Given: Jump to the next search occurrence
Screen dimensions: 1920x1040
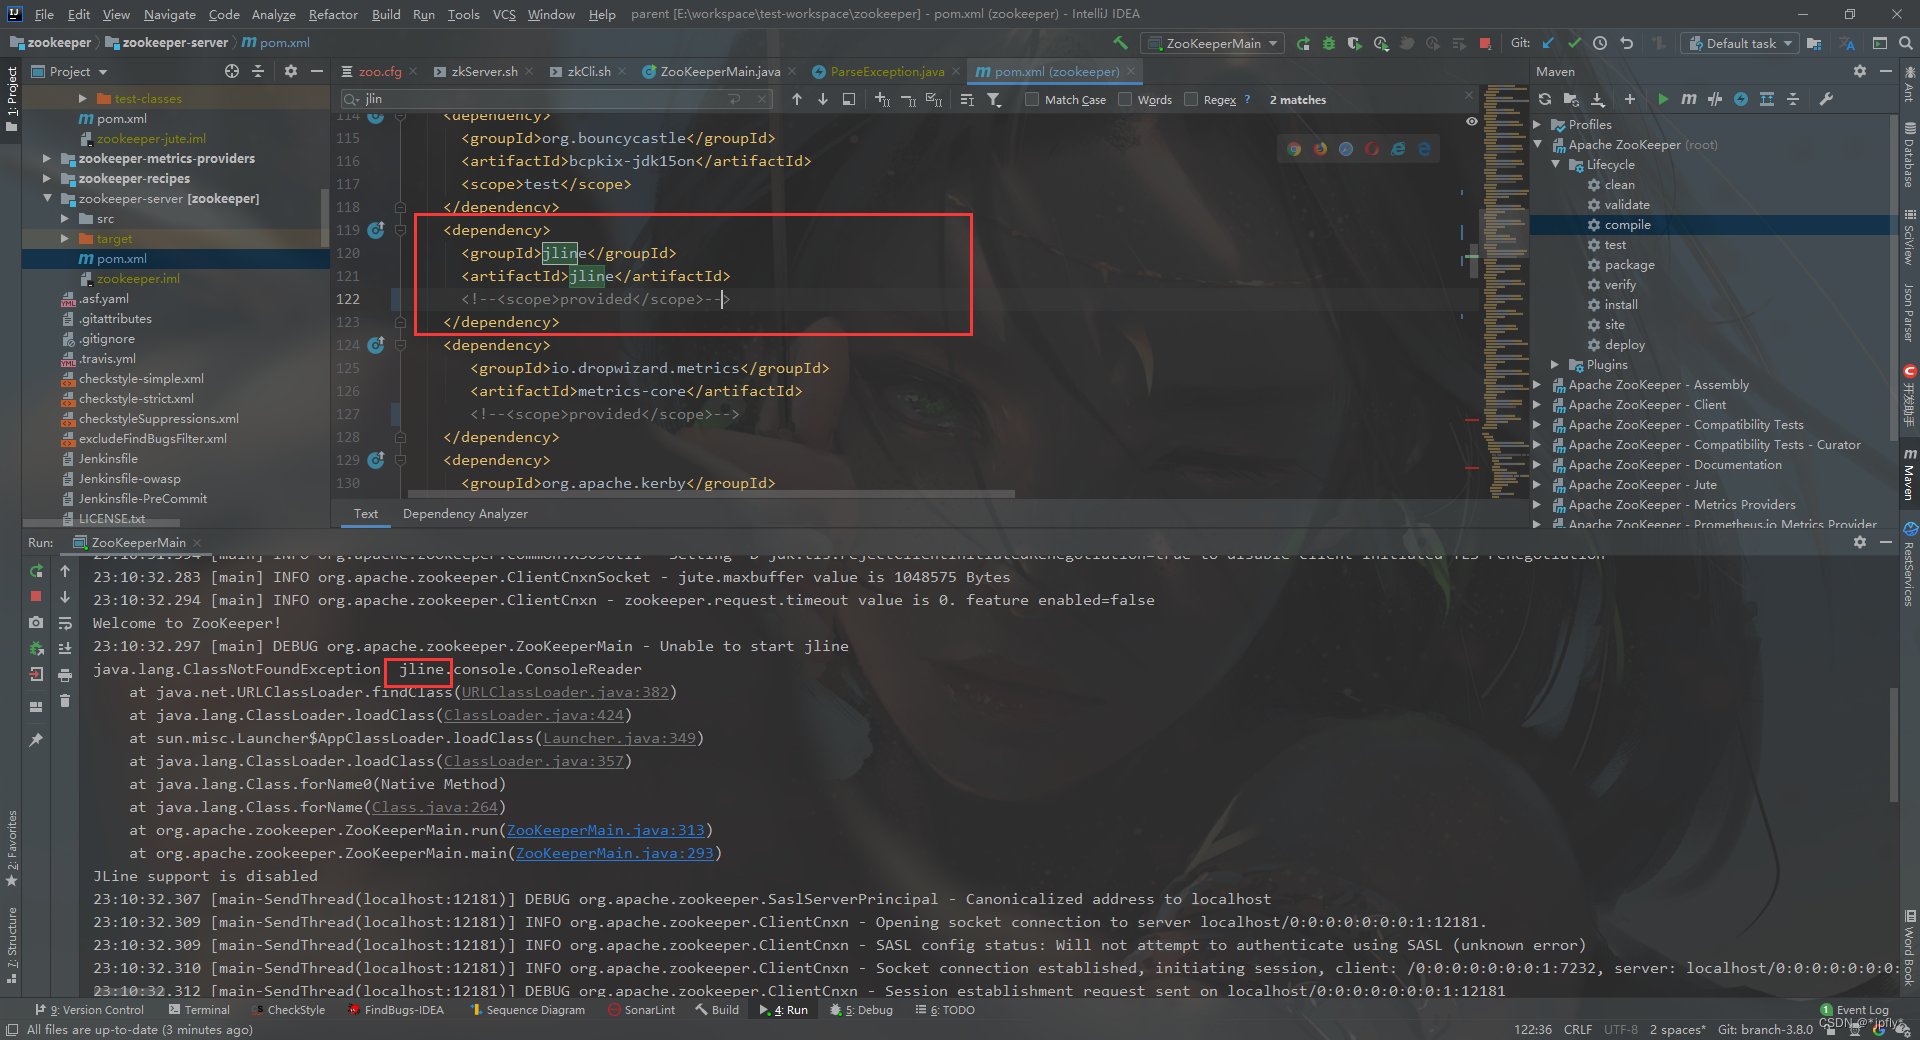Looking at the screenshot, I should click(823, 99).
